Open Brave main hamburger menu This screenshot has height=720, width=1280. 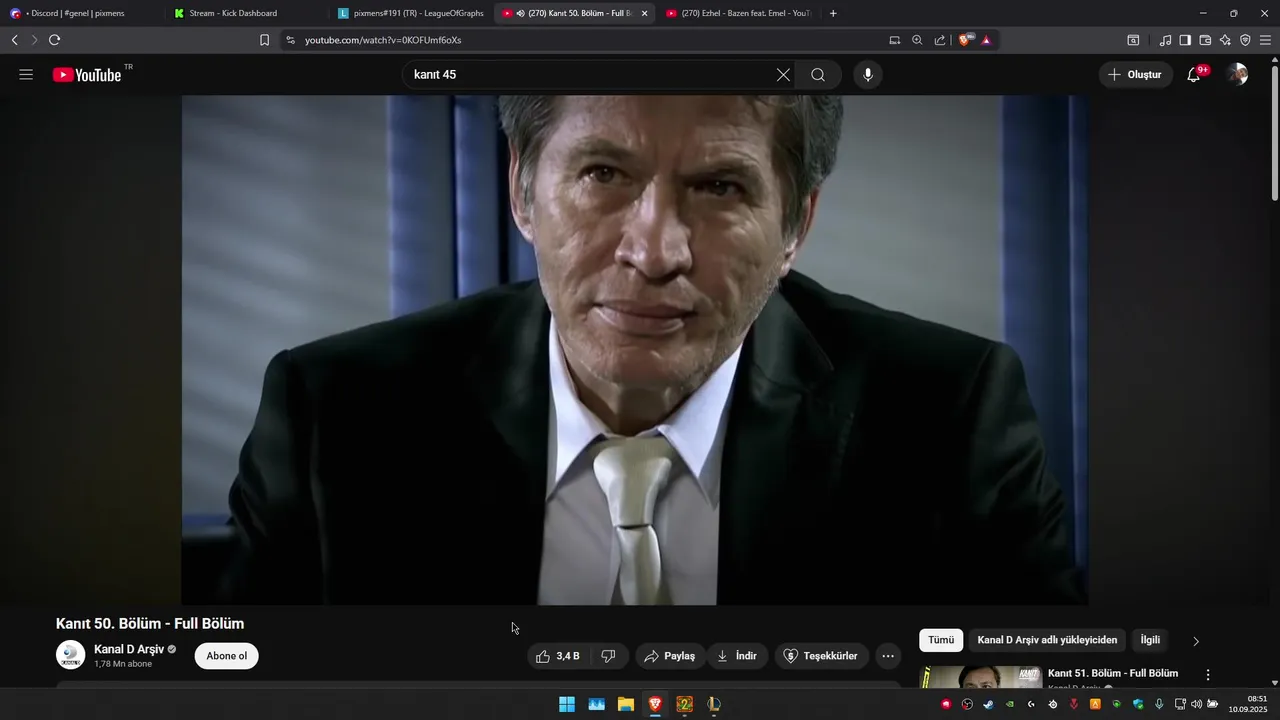pos(1265,40)
